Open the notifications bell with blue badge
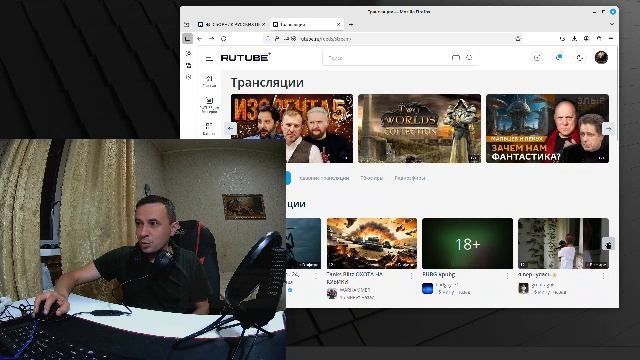 click(x=559, y=58)
